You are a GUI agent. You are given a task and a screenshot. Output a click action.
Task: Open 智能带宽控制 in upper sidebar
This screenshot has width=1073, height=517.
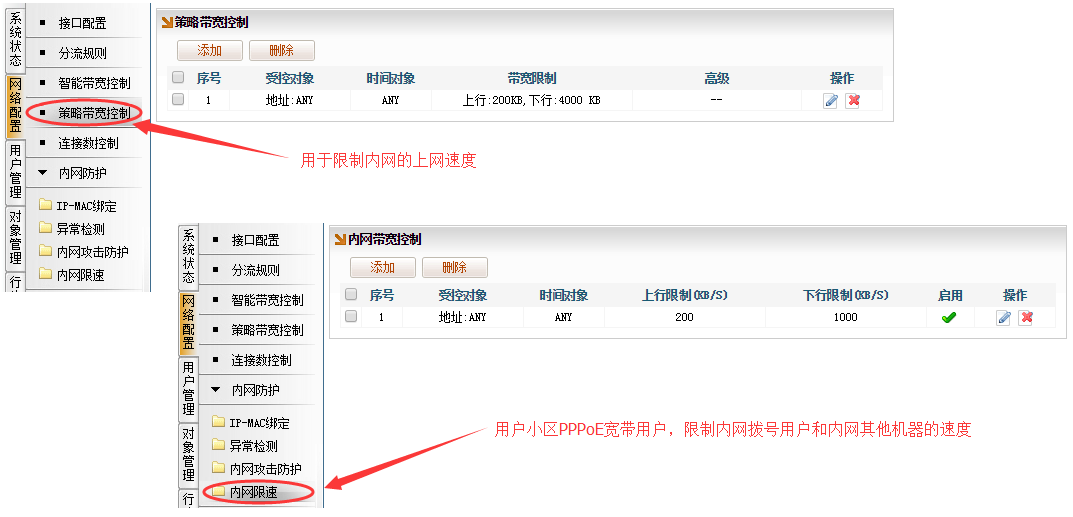pyautogui.click(x=94, y=83)
